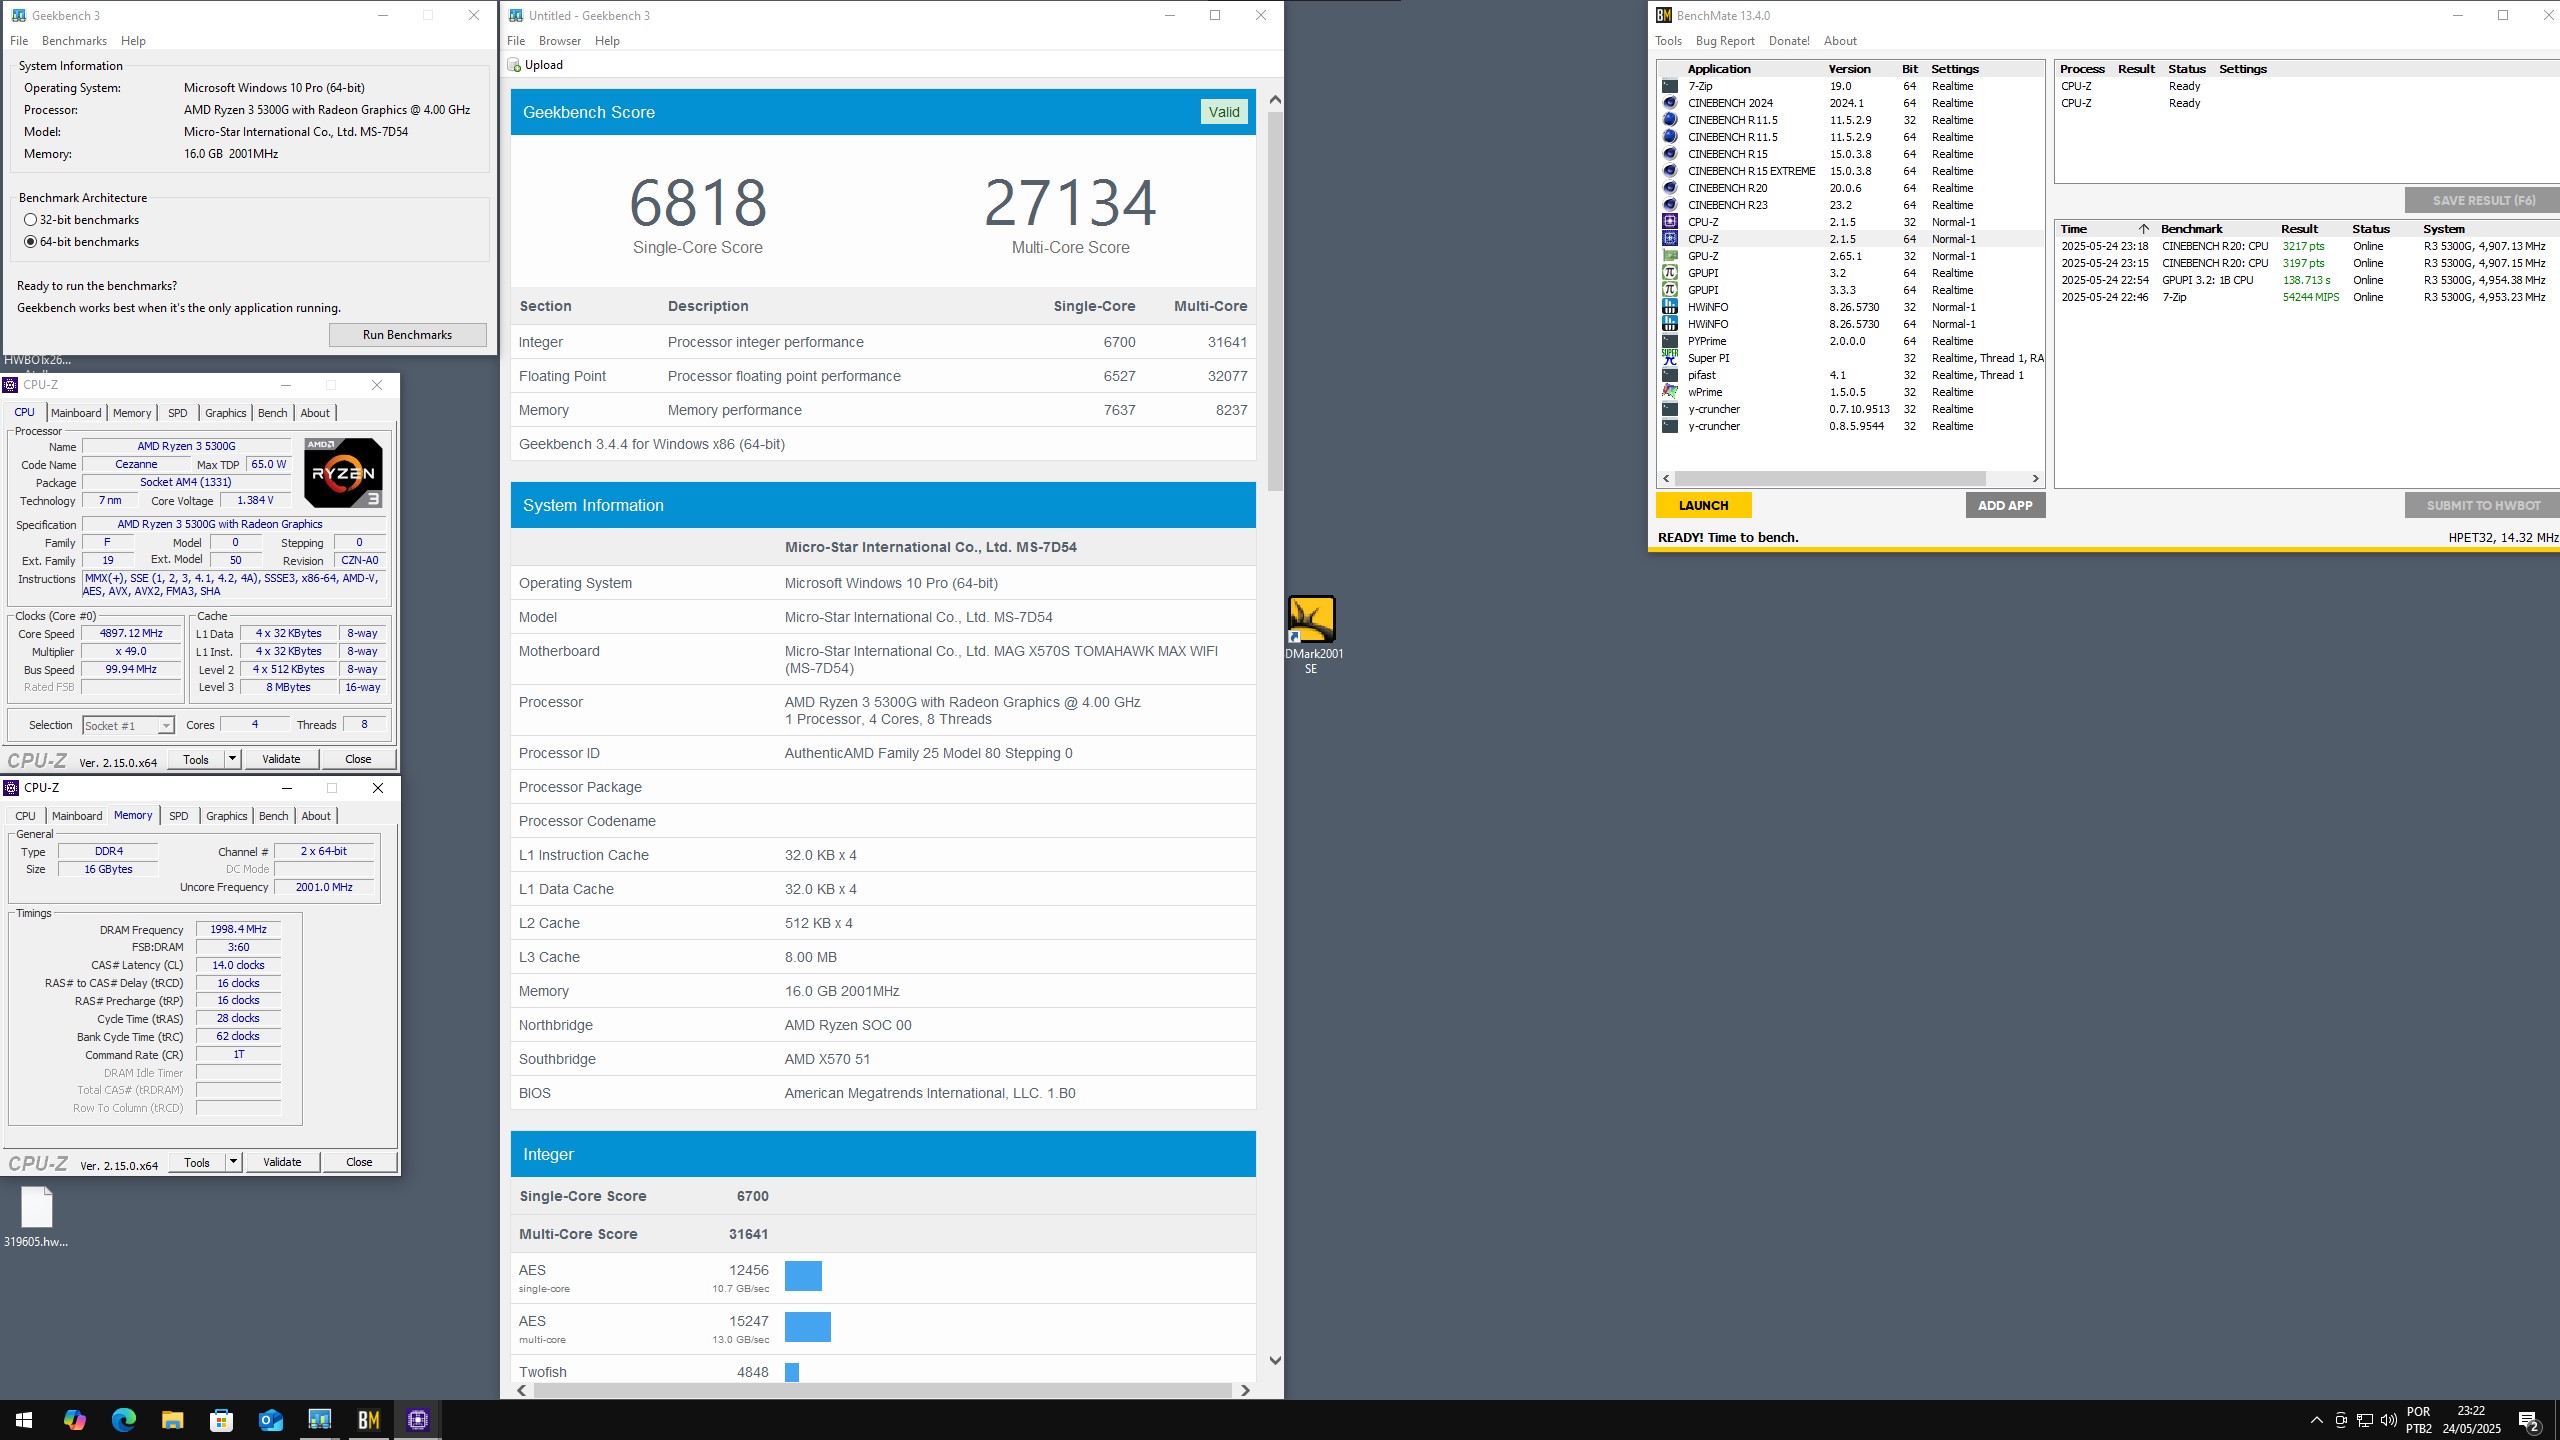Open File Explorer from the taskbar
This screenshot has height=1440, width=2560.
pos(172,1420)
